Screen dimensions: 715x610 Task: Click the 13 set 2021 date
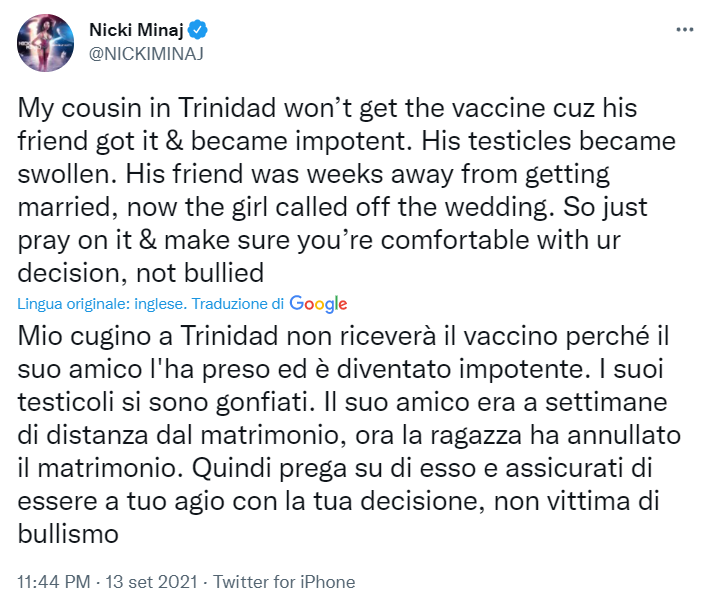point(151,582)
